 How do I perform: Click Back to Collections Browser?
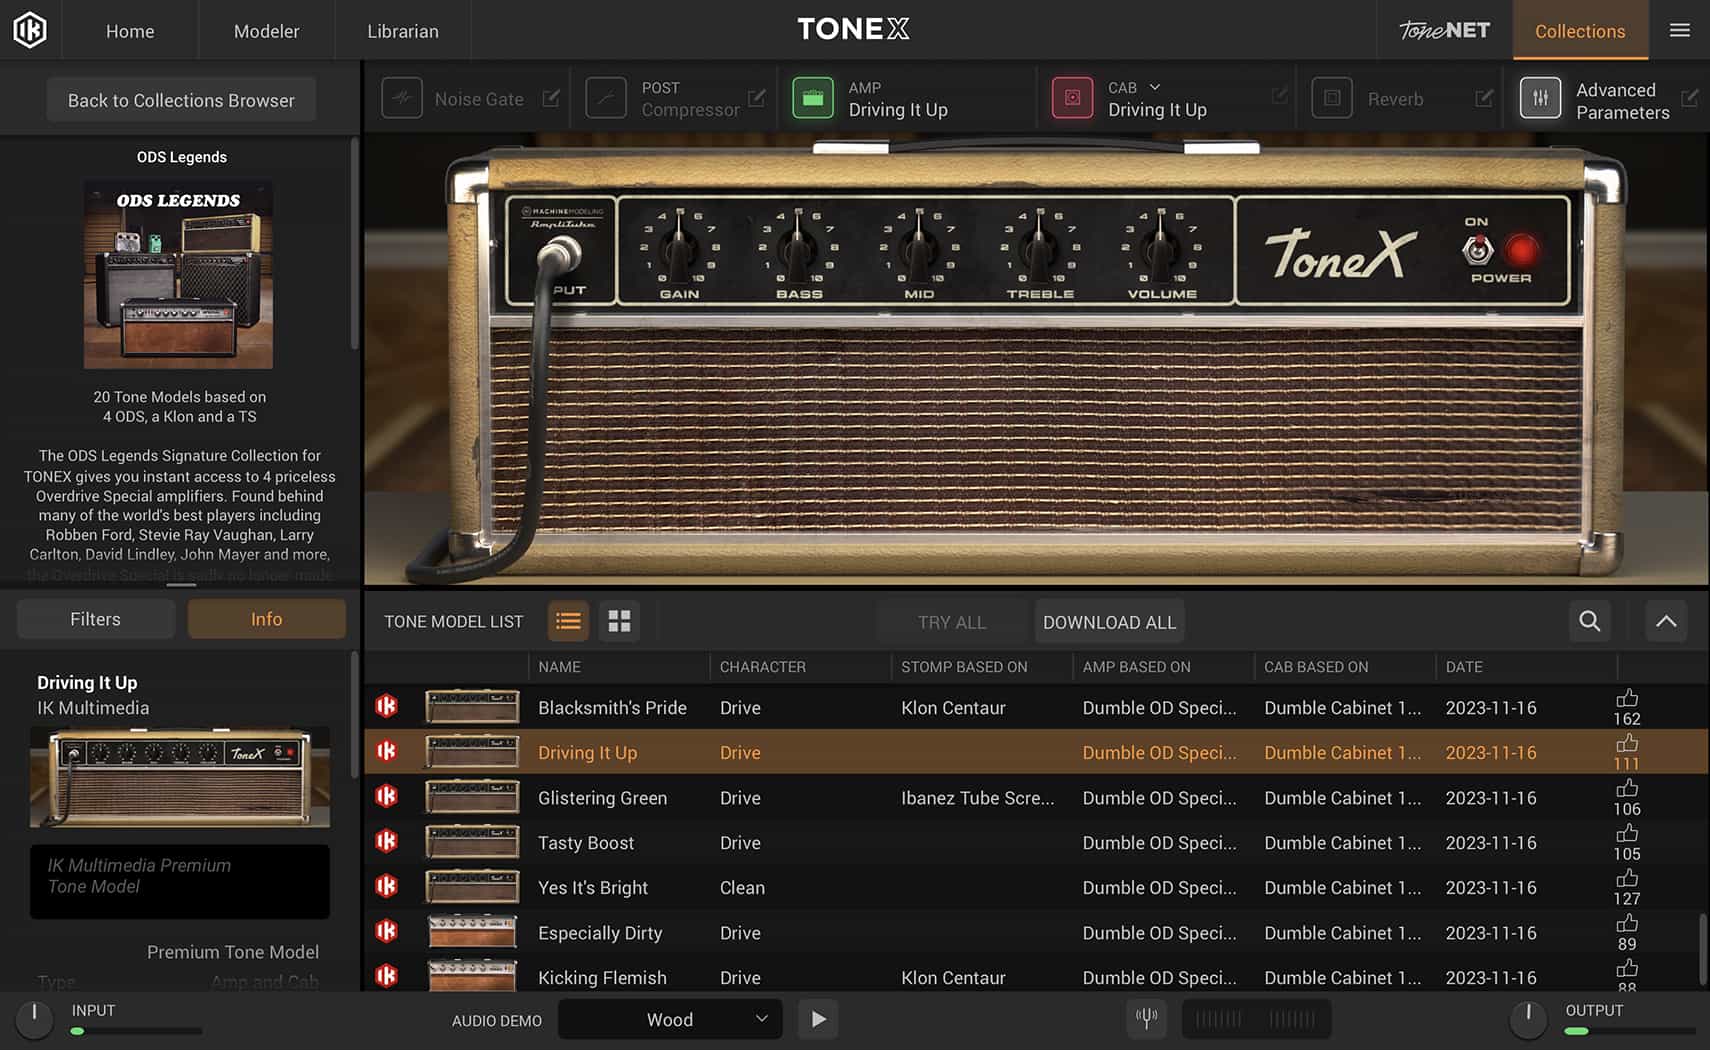[180, 99]
